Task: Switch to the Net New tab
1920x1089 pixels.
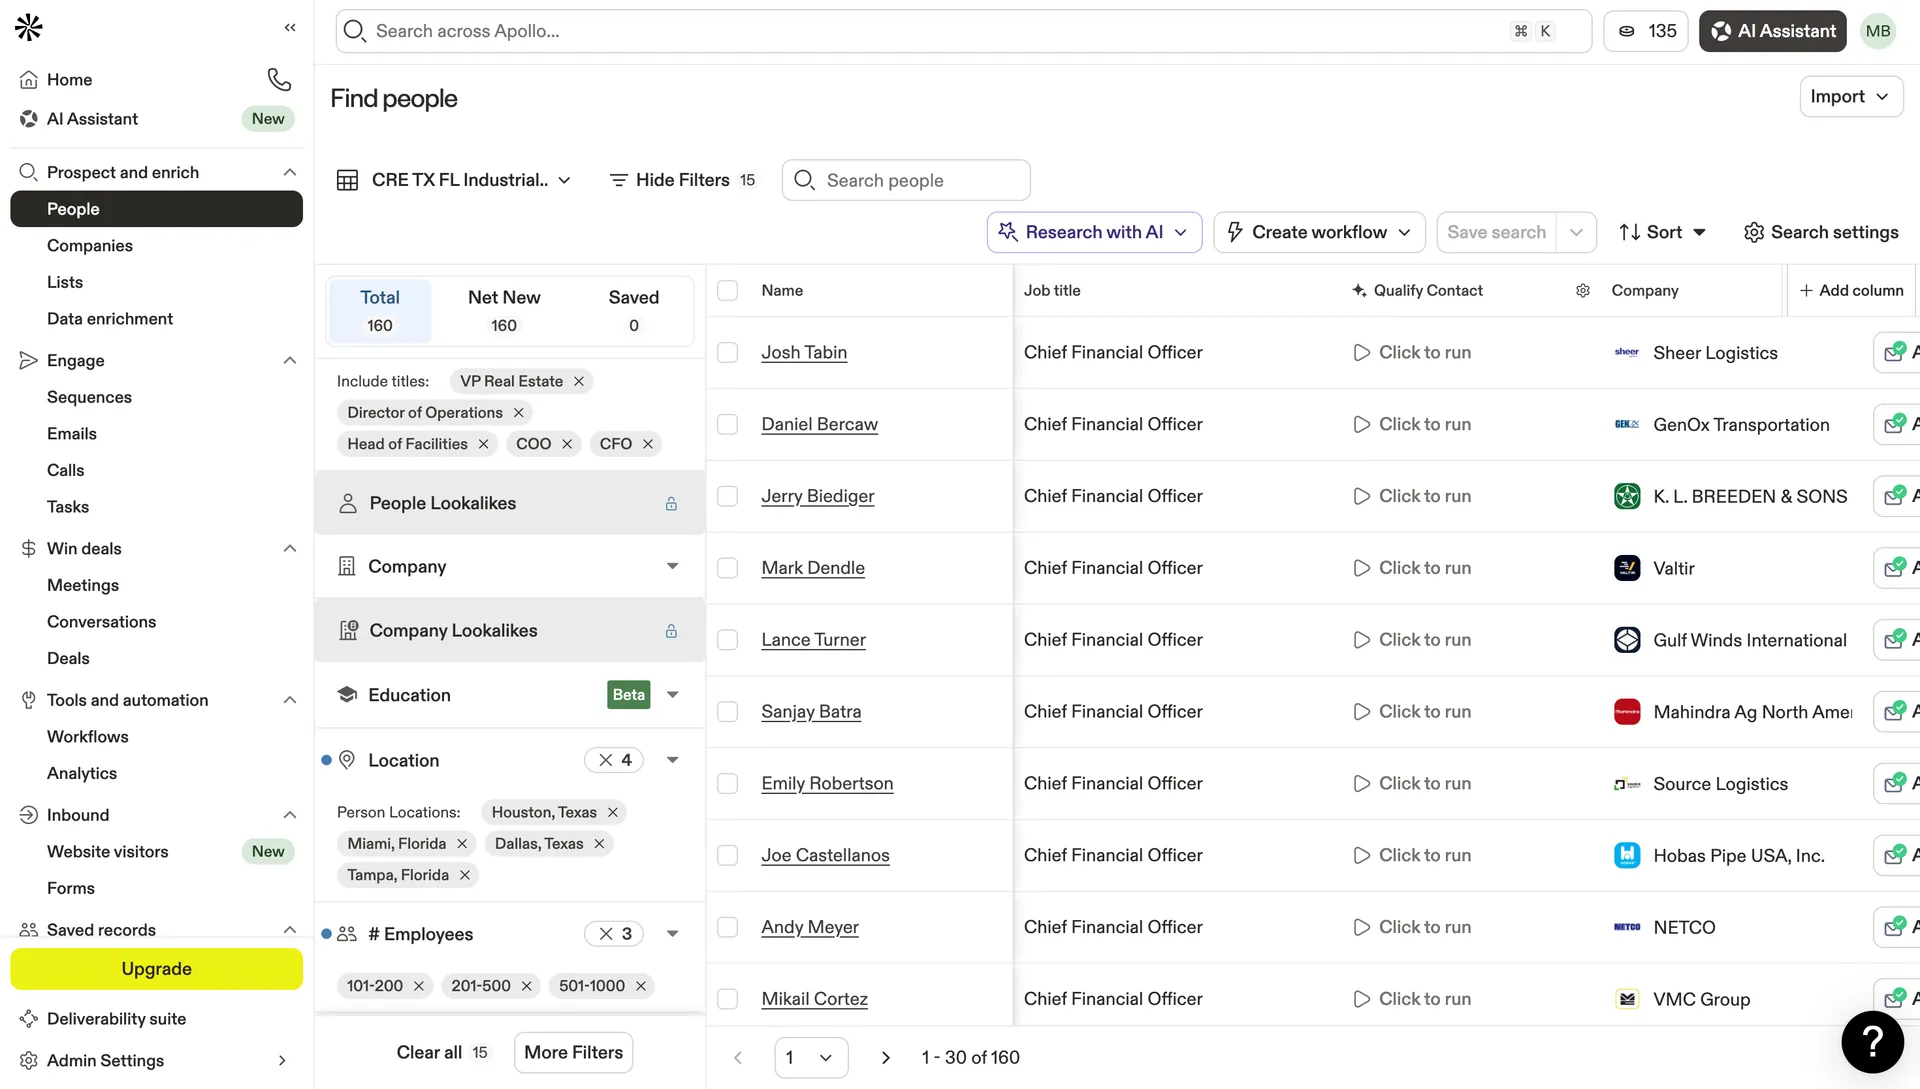Action: [503, 310]
